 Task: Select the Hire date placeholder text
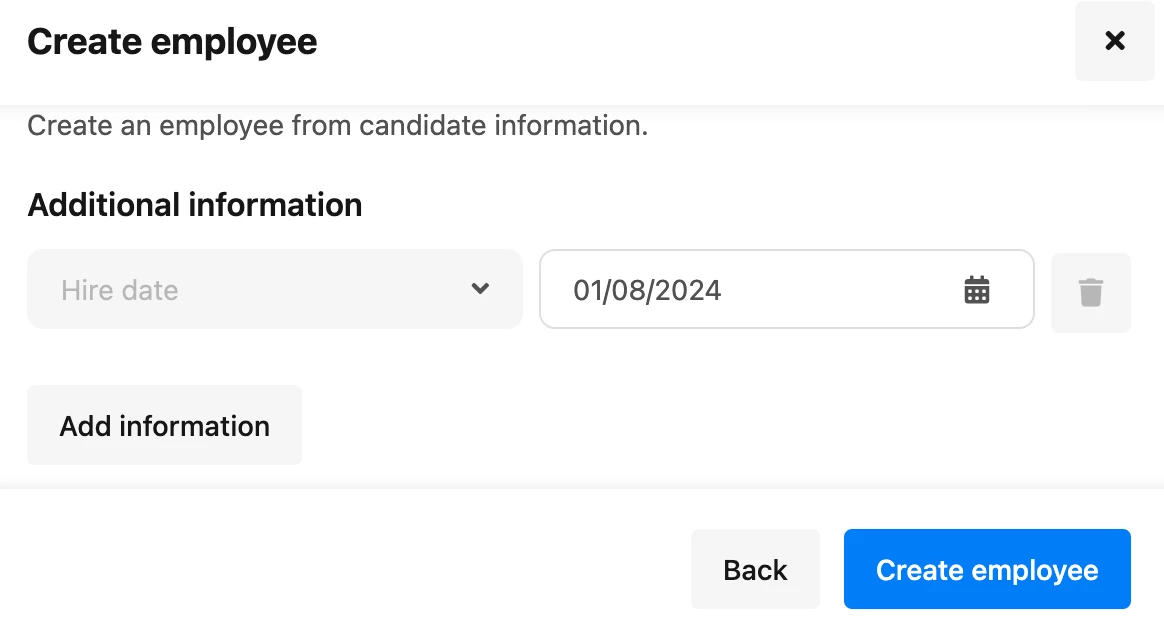120,290
